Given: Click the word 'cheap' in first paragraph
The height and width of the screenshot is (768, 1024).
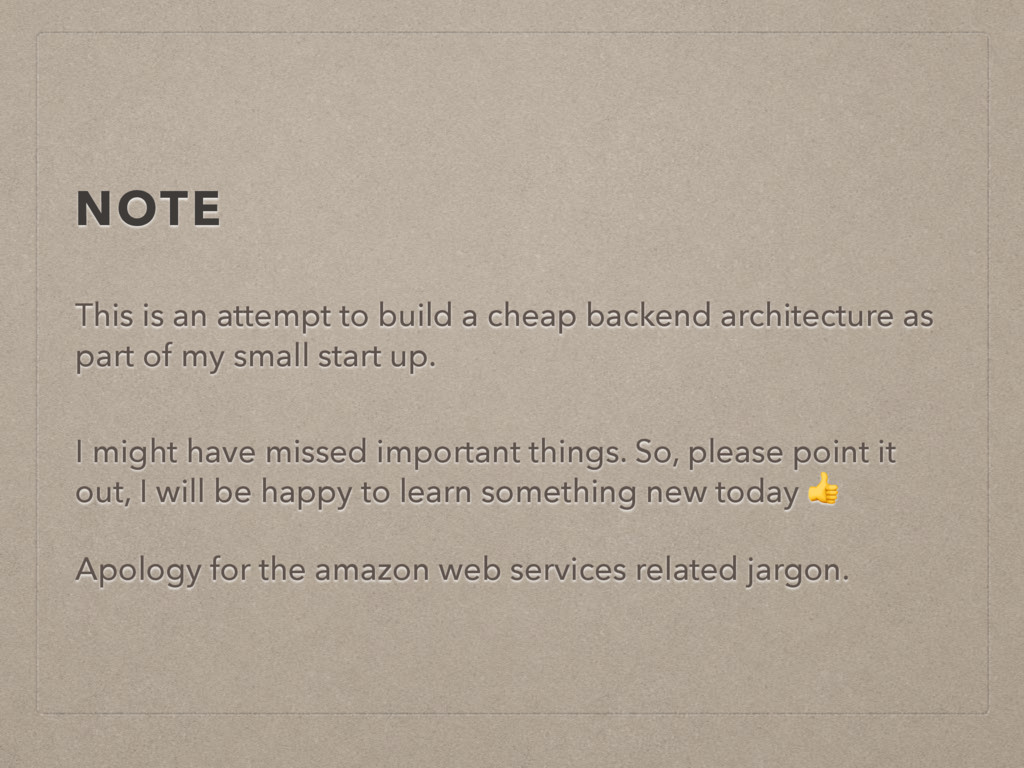Looking at the screenshot, I should point(532,317).
